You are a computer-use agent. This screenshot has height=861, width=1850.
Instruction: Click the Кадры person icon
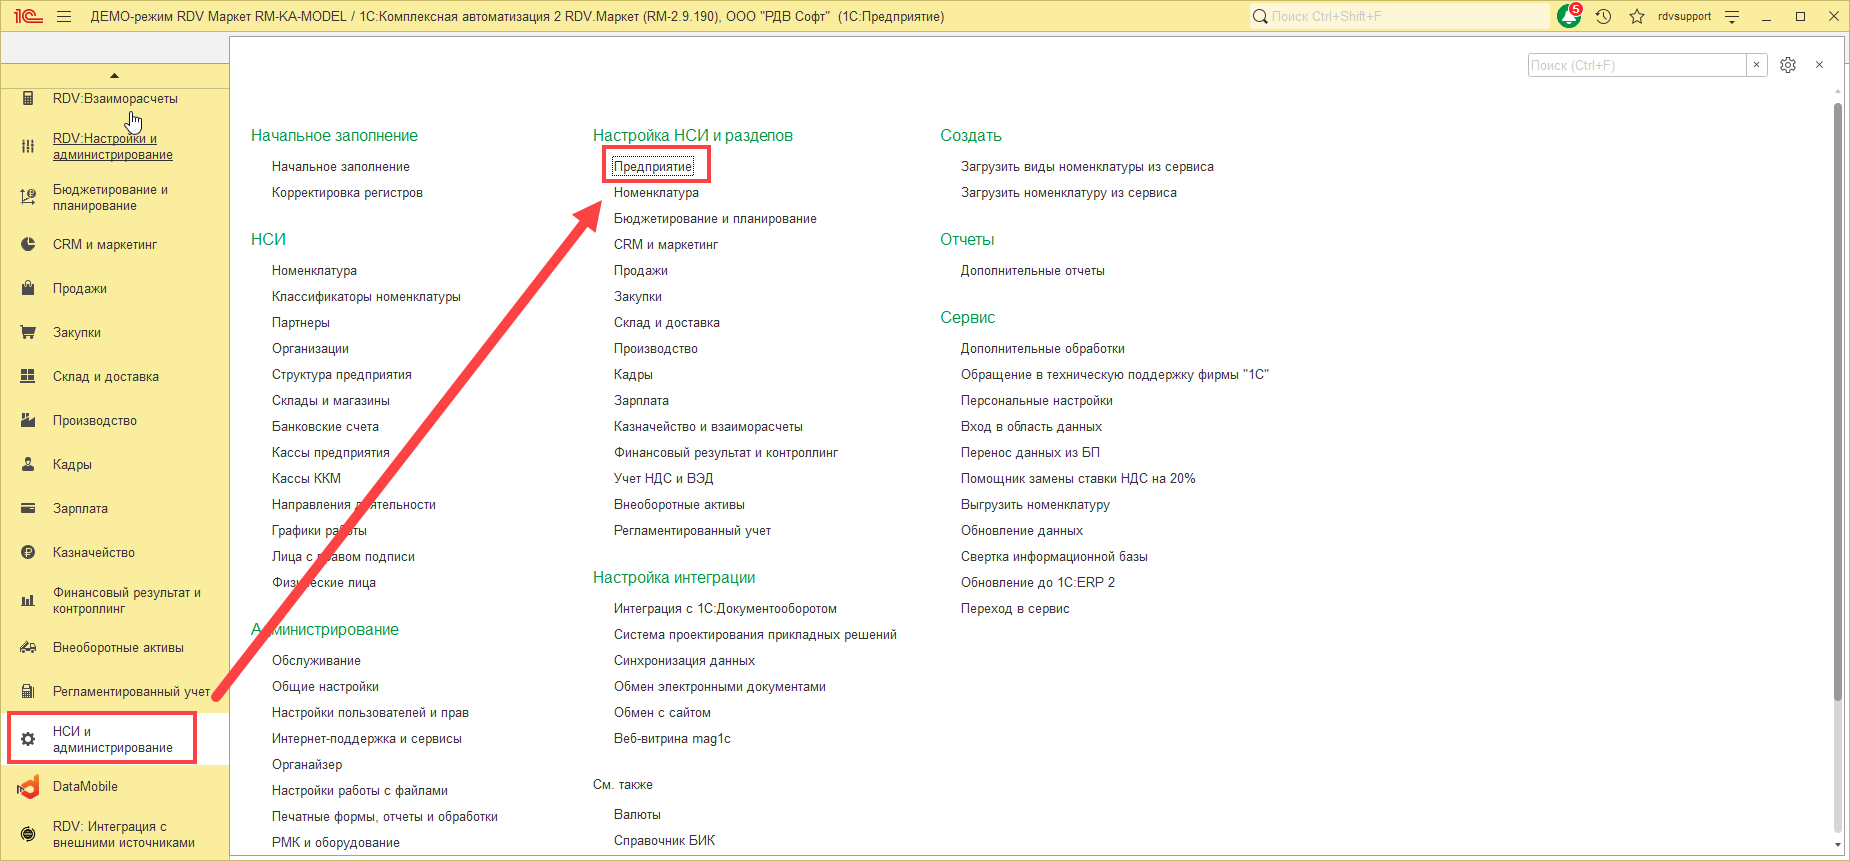[x=28, y=464]
